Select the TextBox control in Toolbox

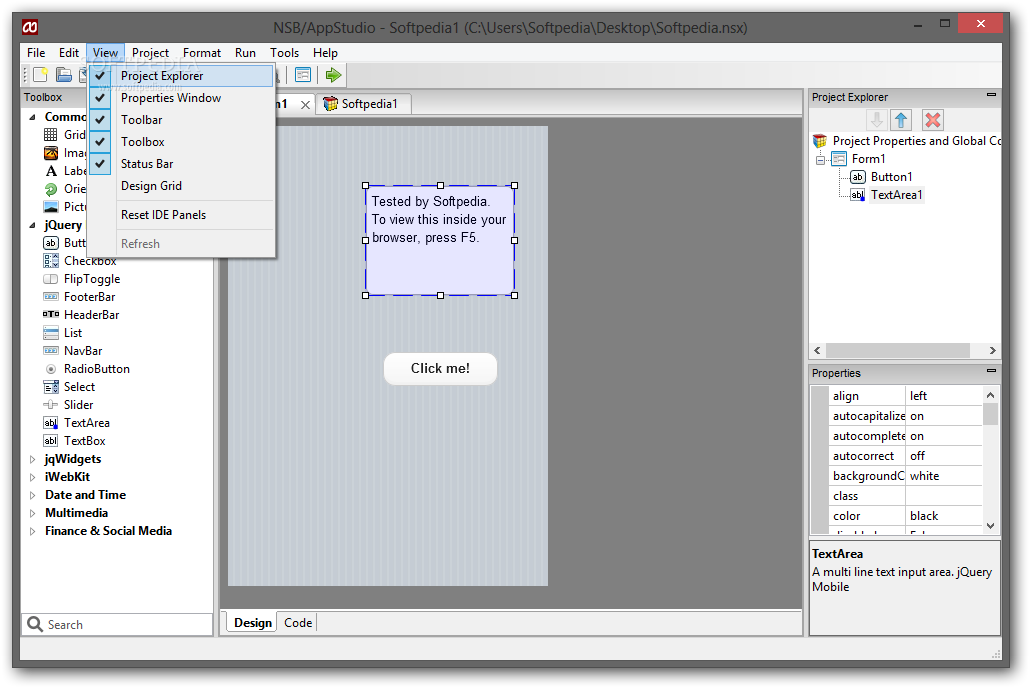74,441
